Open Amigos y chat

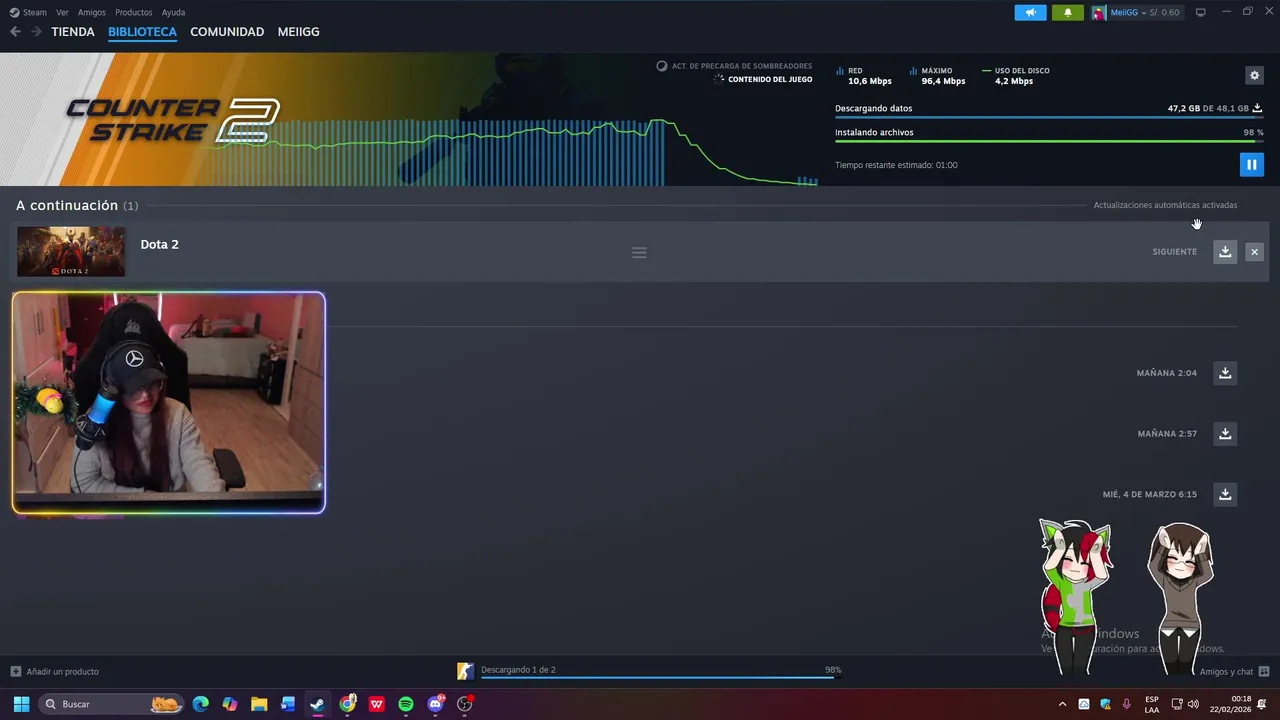tap(1234, 672)
